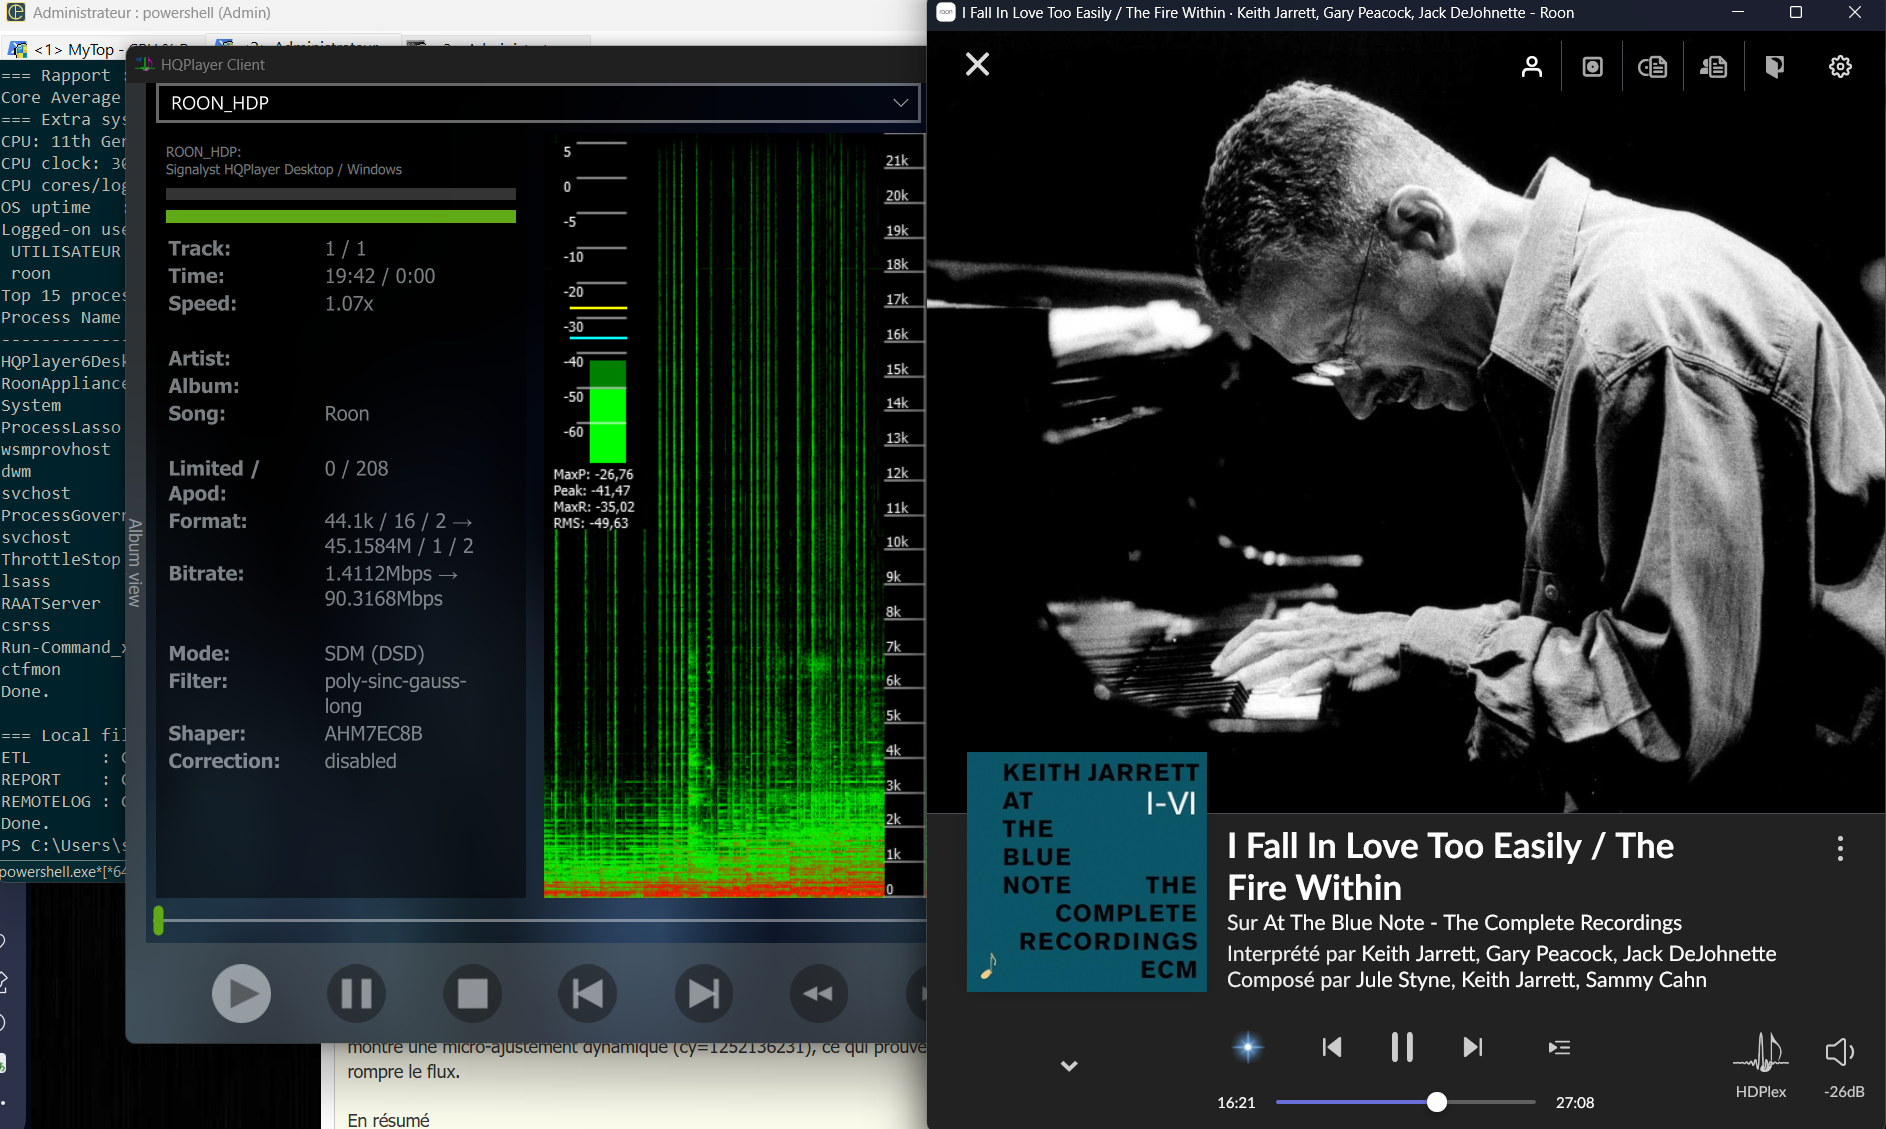The image size is (1886, 1129).
Task: Click the AHM7EC8B shaper value
Action: click(x=373, y=734)
